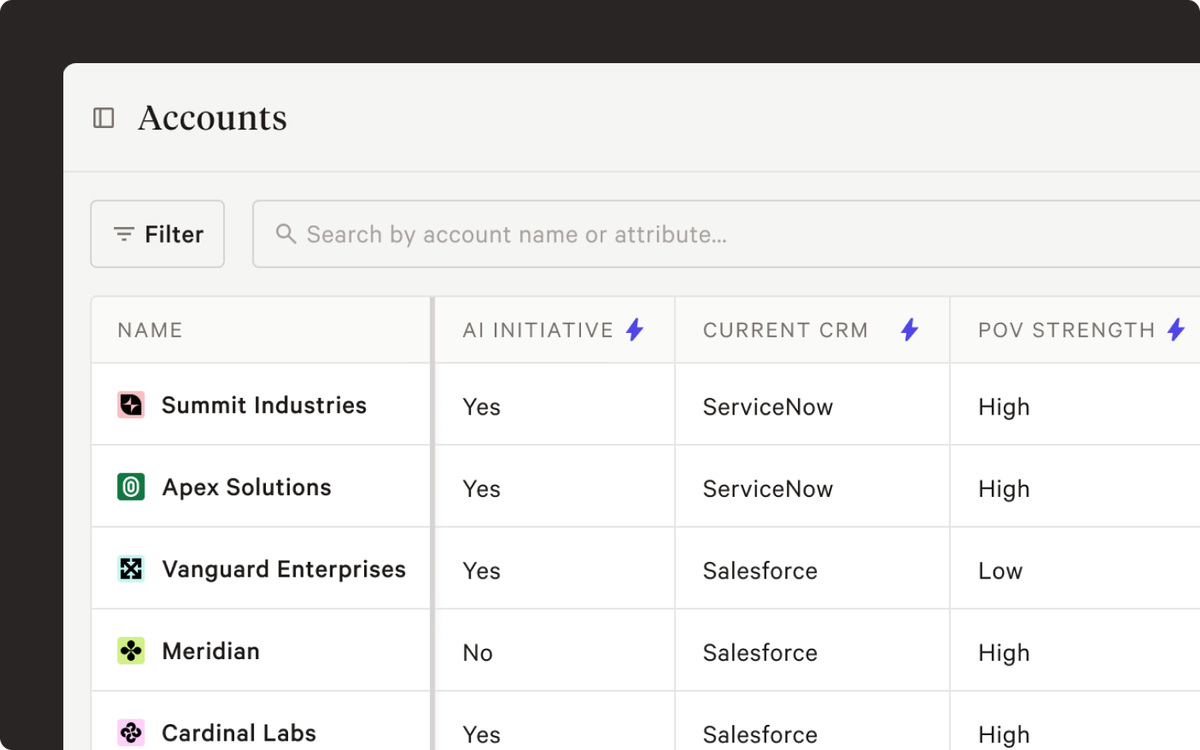The width and height of the screenshot is (1200, 750).
Task: Click lightning bolt beside AI Initiative
Action: pyautogui.click(x=634, y=330)
